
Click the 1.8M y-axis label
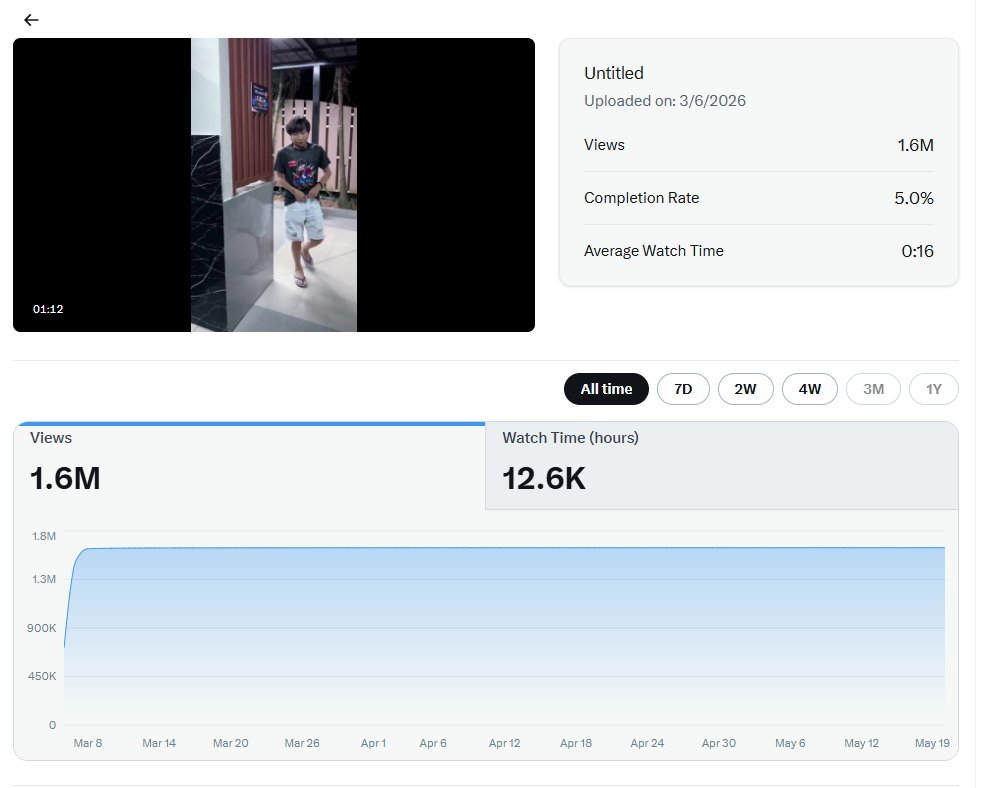pos(44,536)
